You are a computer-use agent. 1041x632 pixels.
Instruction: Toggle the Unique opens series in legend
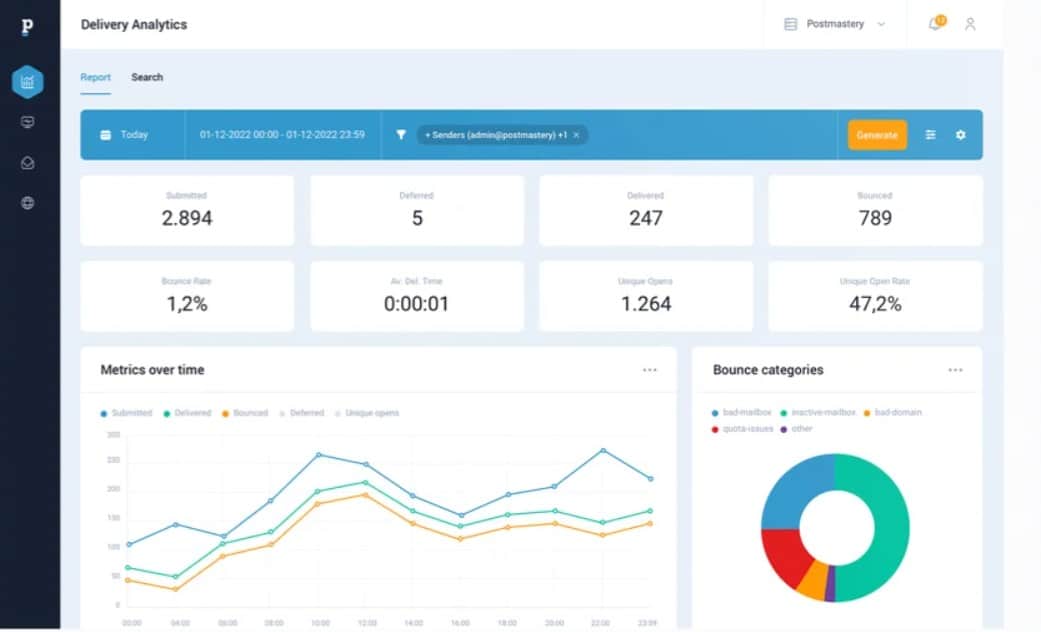click(367, 413)
